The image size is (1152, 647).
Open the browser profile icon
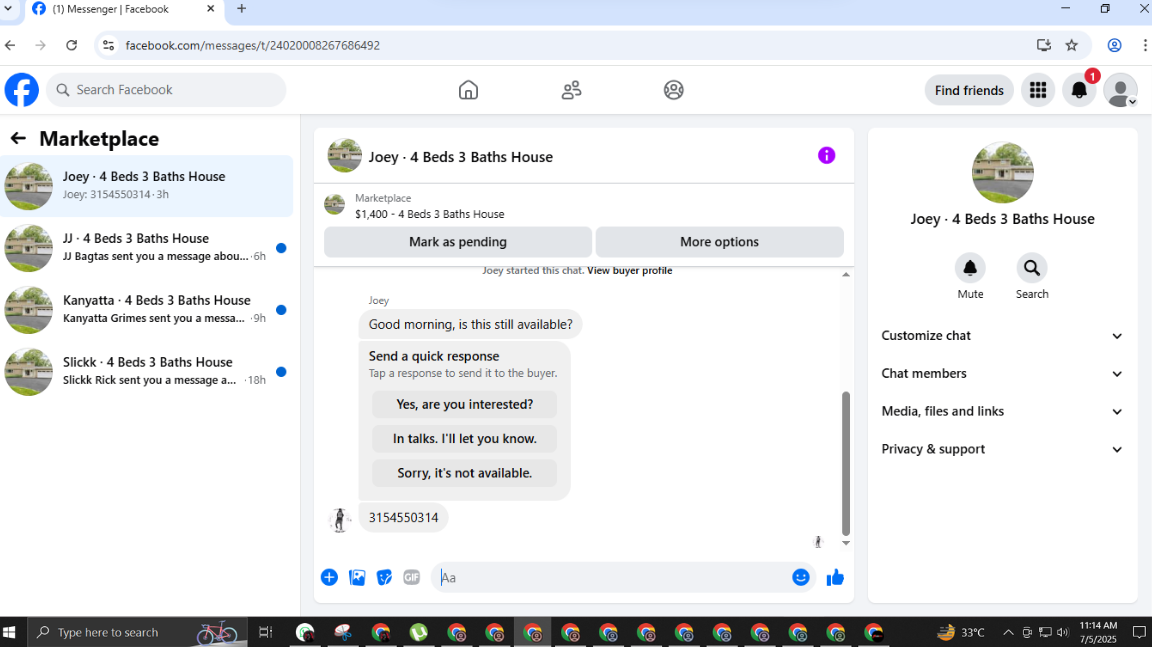point(1115,45)
